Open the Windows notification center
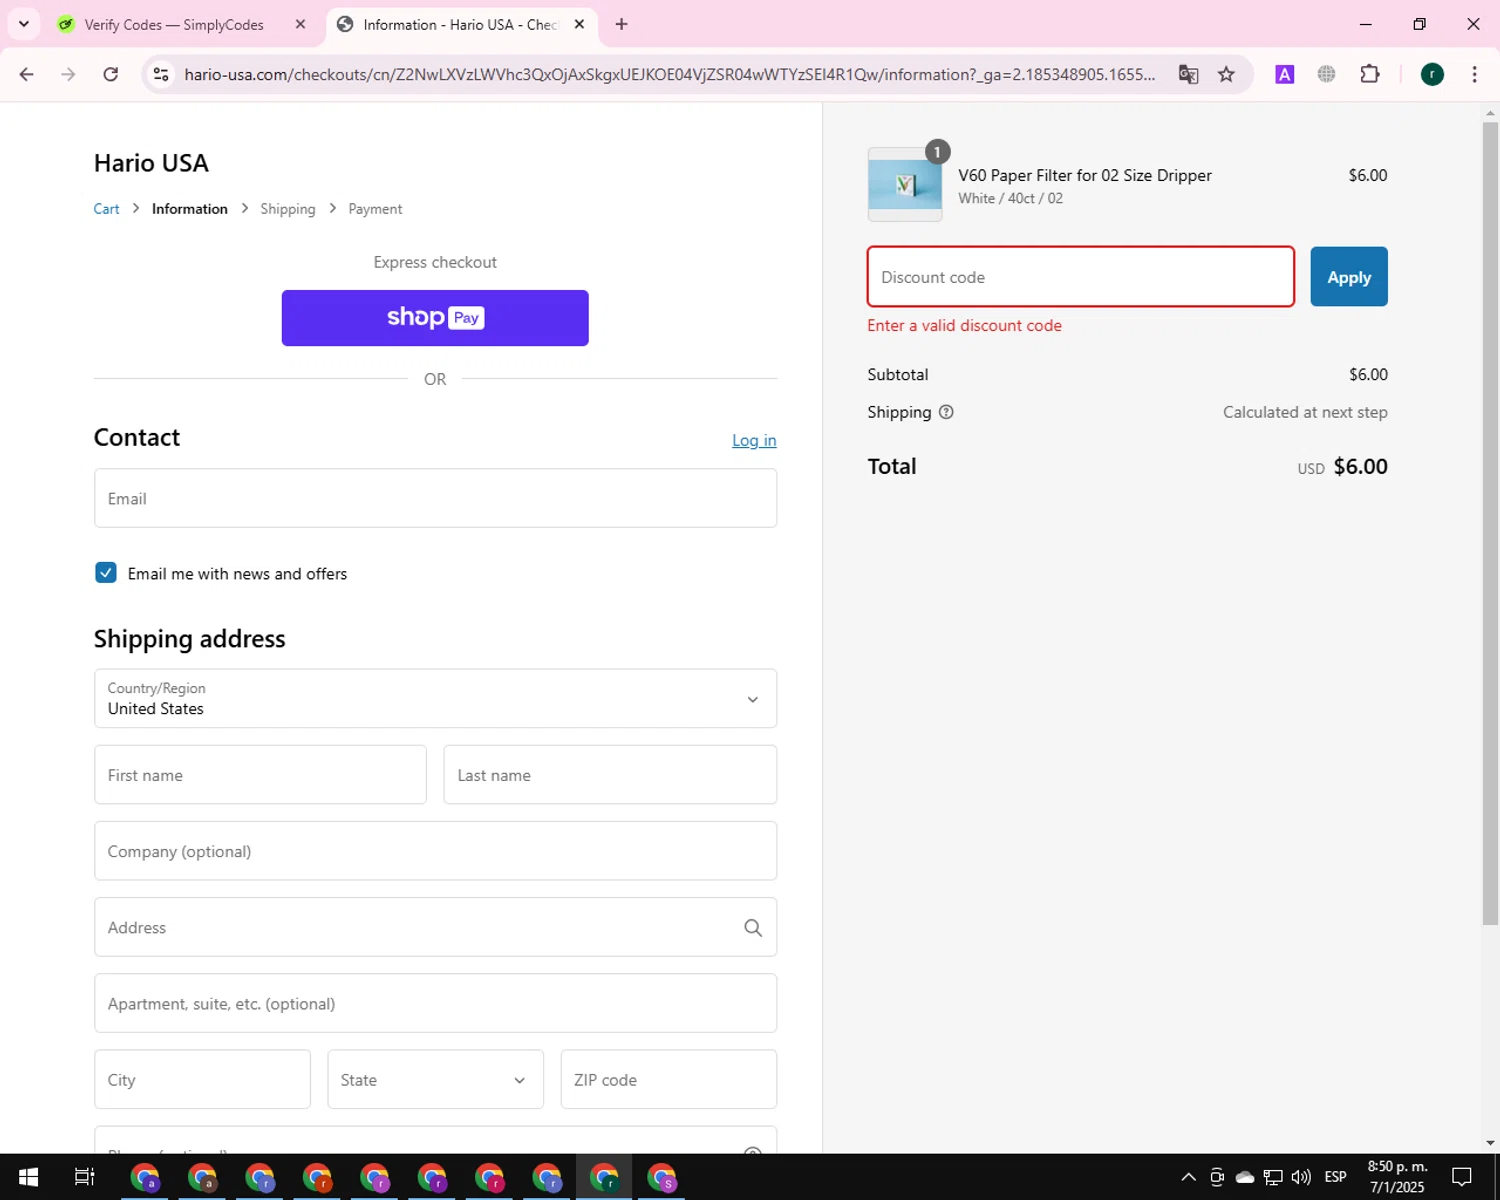The width and height of the screenshot is (1500, 1200). click(x=1462, y=1177)
